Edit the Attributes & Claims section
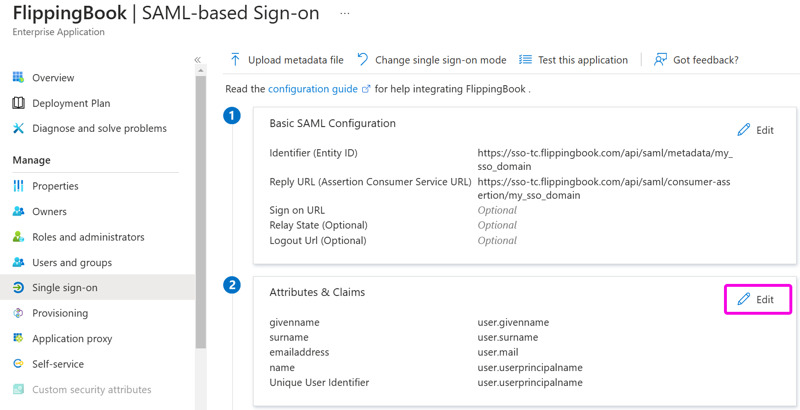 click(756, 299)
